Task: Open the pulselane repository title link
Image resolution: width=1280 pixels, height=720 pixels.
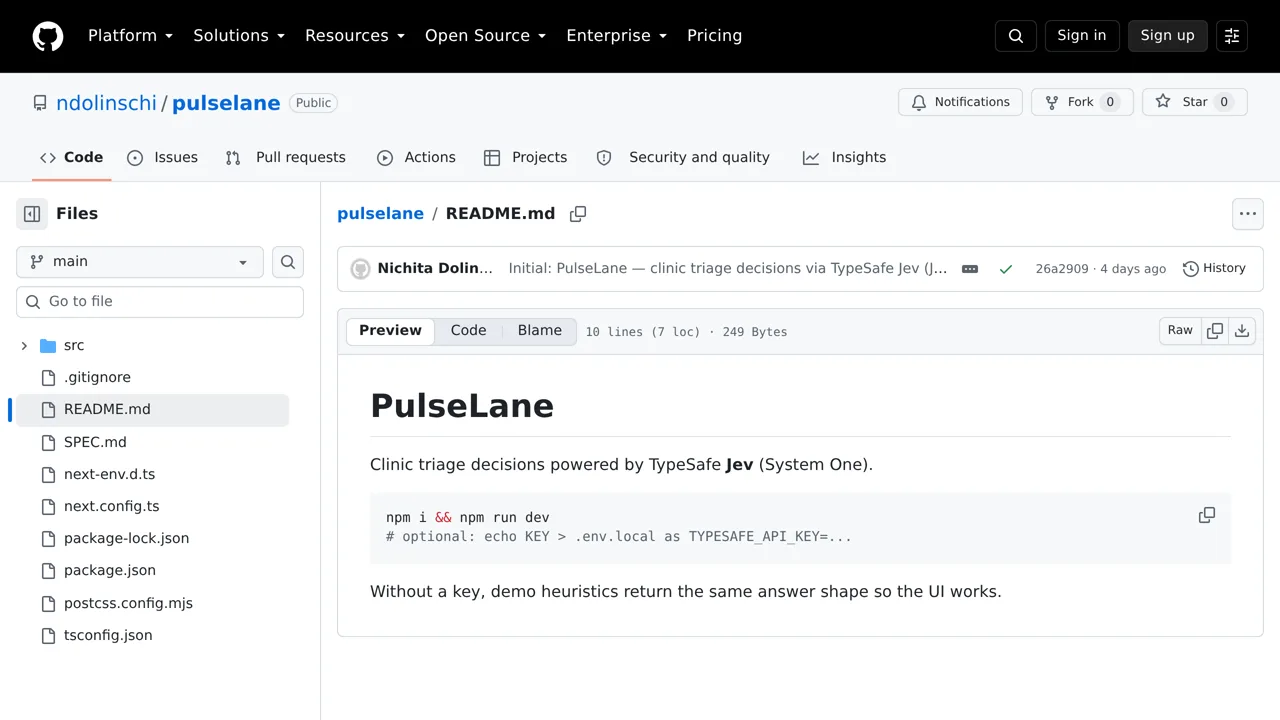Action: 226,103
